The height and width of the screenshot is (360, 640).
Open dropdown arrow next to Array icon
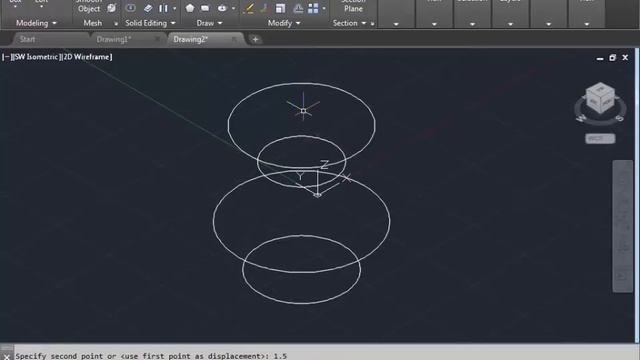(324, 8)
